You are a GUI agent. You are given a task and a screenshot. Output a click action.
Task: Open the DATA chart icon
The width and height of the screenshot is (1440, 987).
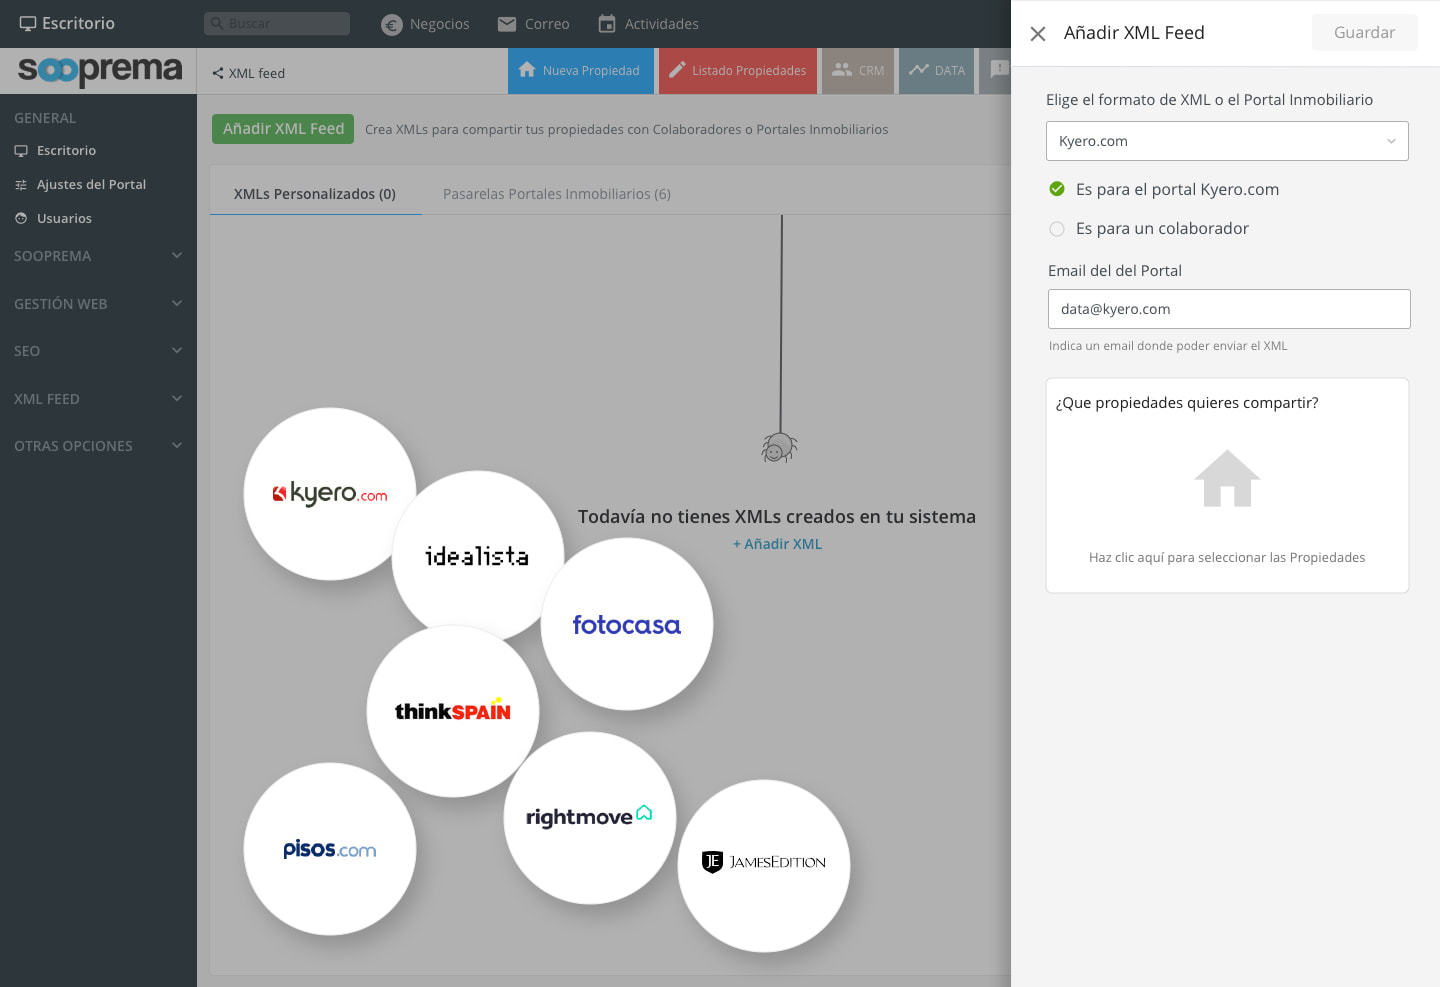click(919, 70)
